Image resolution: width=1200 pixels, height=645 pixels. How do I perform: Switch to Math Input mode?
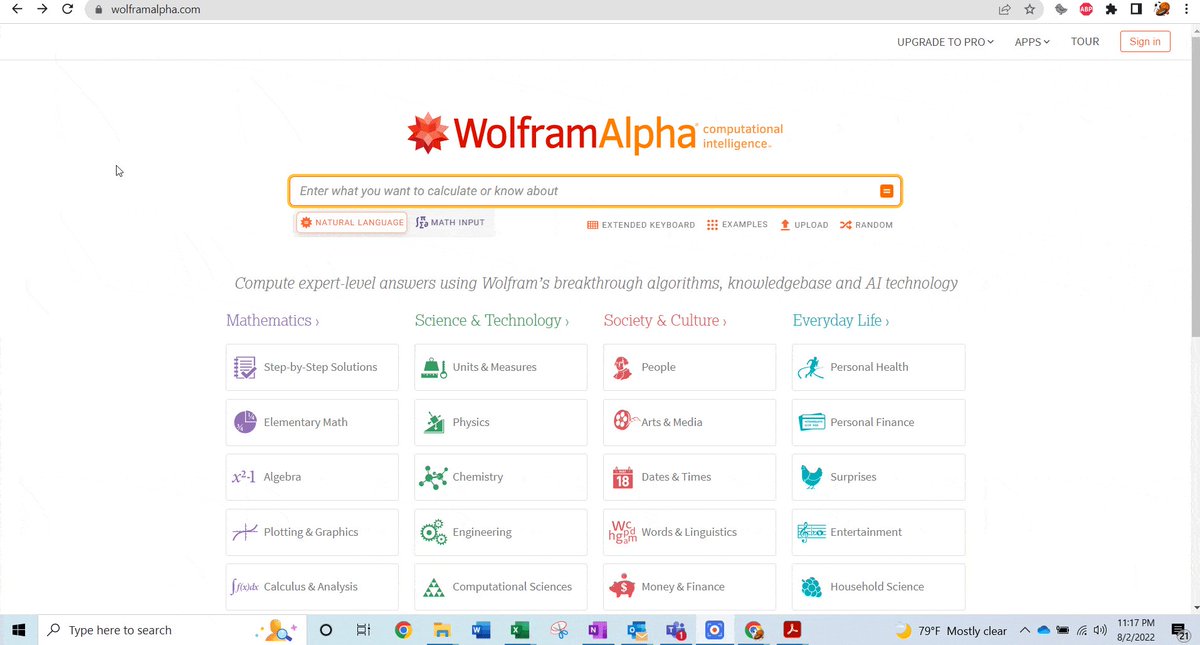coord(450,222)
